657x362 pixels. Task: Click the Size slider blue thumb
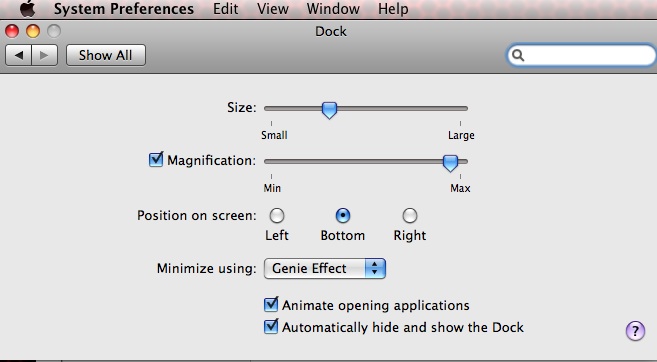pyautogui.click(x=329, y=110)
